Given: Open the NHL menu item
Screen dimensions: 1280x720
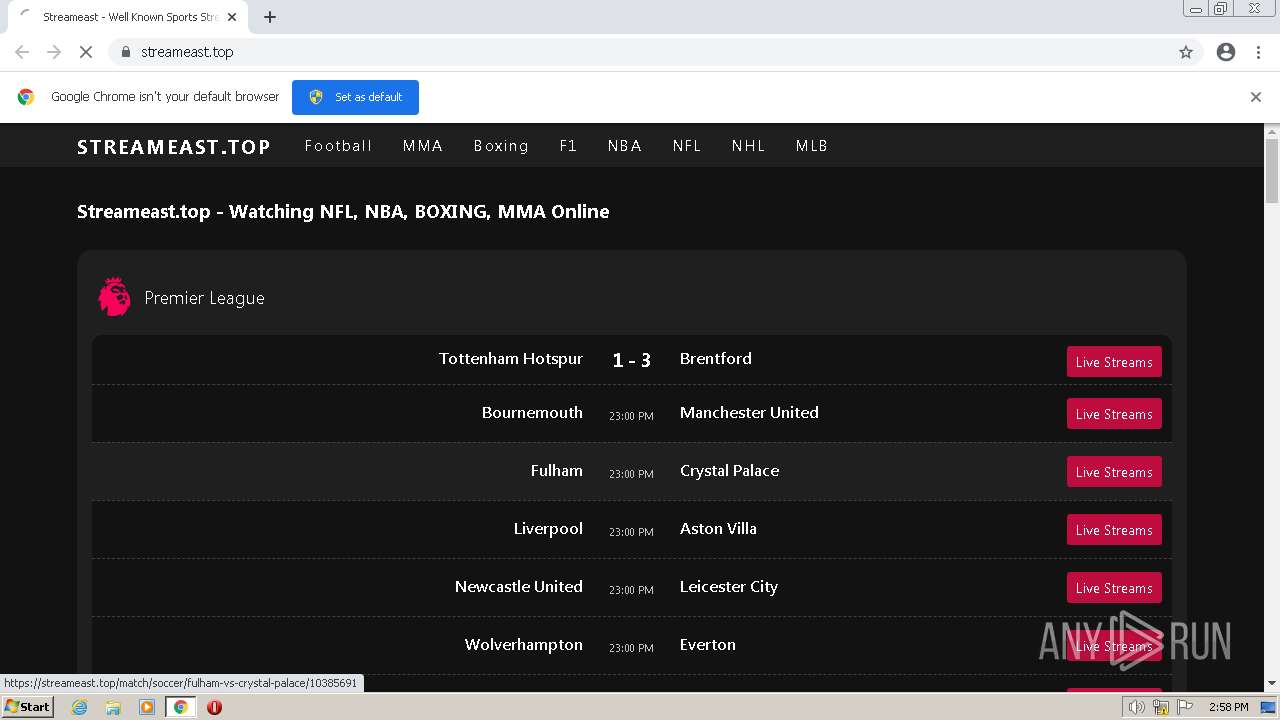Looking at the screenshot, I should [x=748, y=146].
